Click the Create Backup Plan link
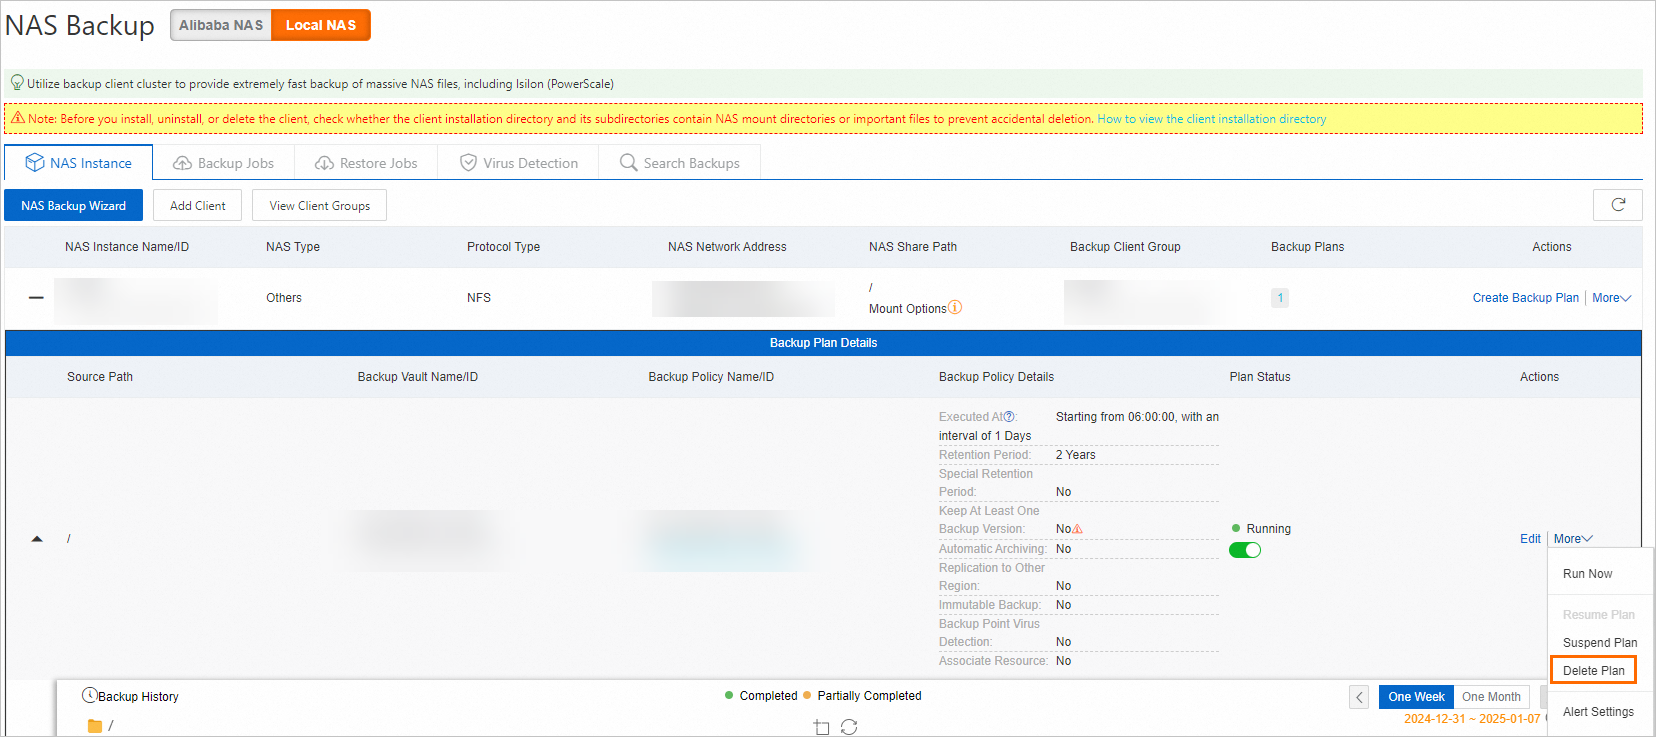Screen dimensions: 1656x737 (1526, 298)
